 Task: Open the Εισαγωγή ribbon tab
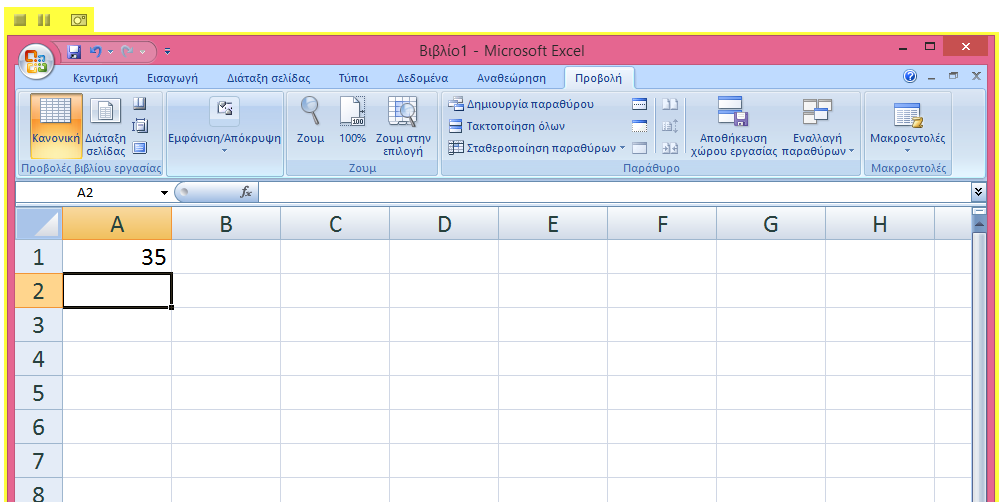(172, 79)
